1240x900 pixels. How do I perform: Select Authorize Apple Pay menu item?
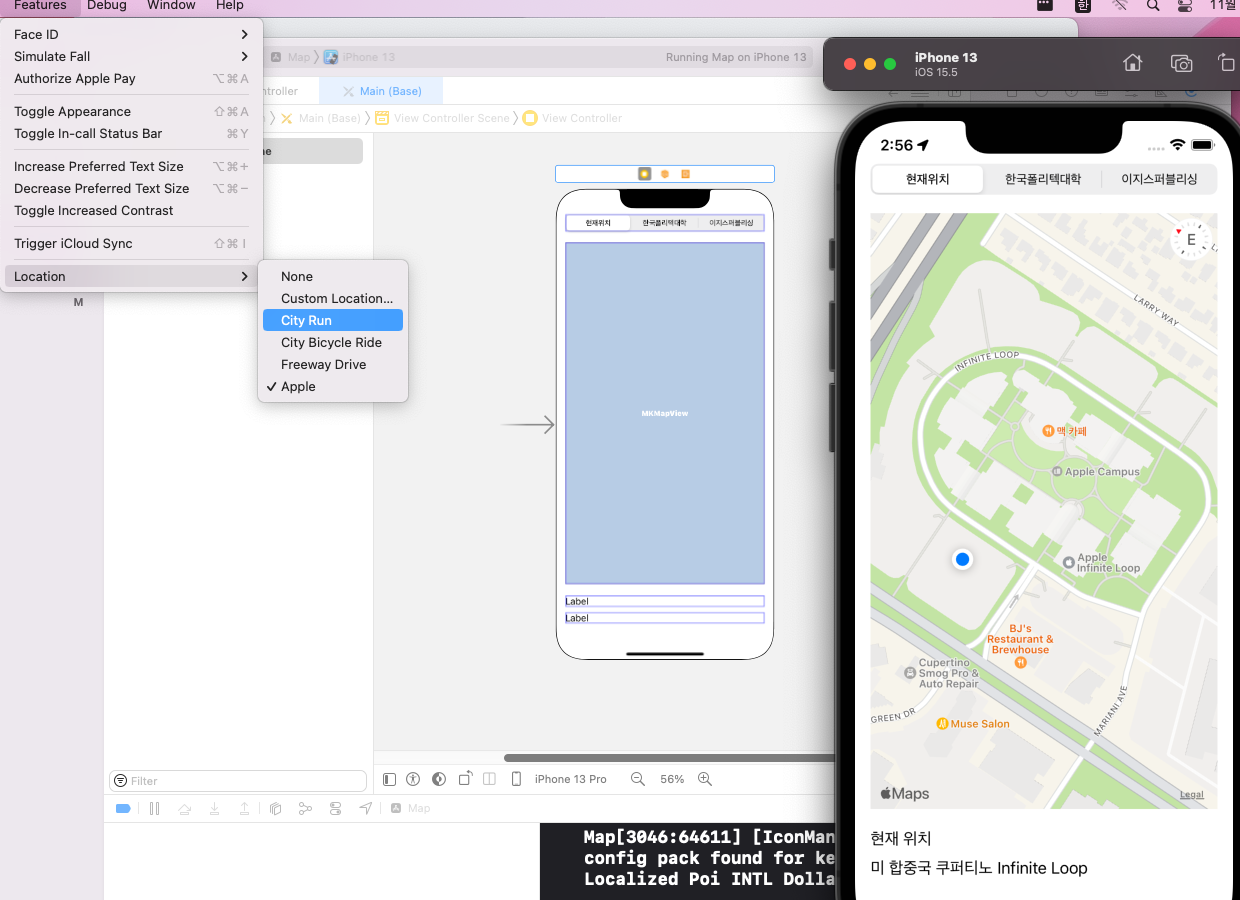(132, 78)
